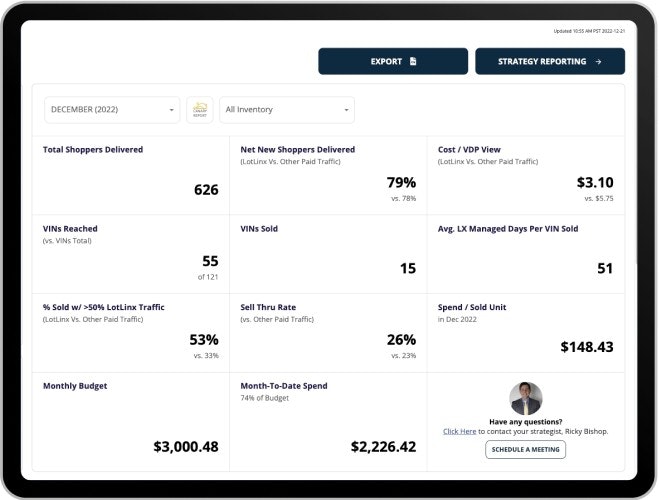Click the 'vs. 78%' comparison text
659x500 pixels.
[403, 198]
